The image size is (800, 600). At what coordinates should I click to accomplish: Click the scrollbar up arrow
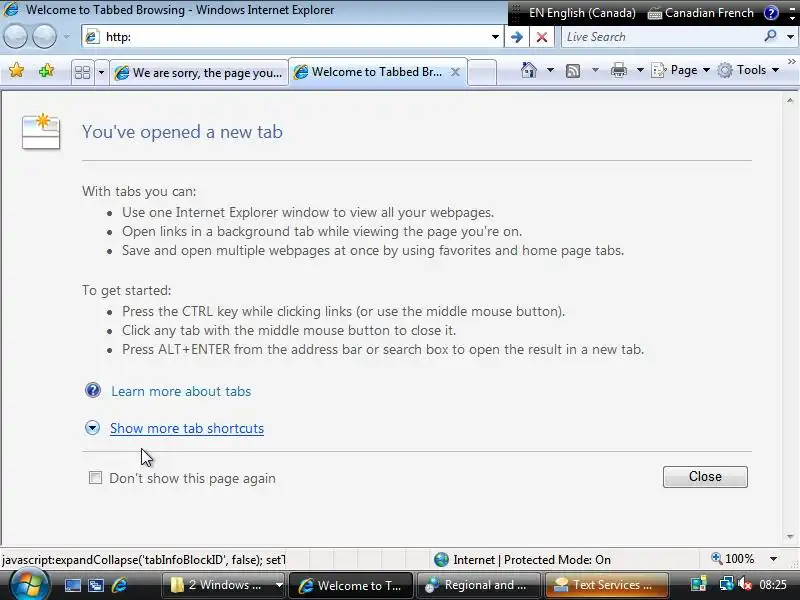(x=790, y=101)
